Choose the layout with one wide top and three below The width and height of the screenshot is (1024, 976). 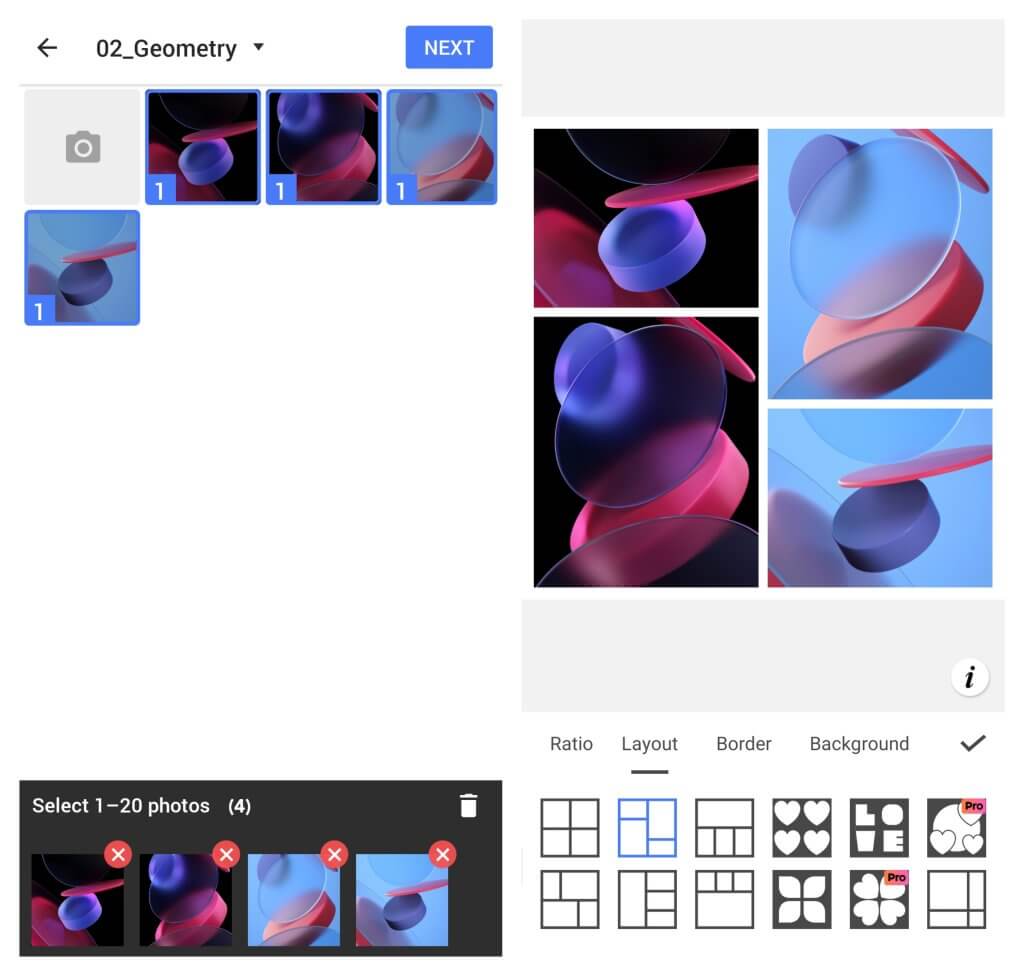724,828
